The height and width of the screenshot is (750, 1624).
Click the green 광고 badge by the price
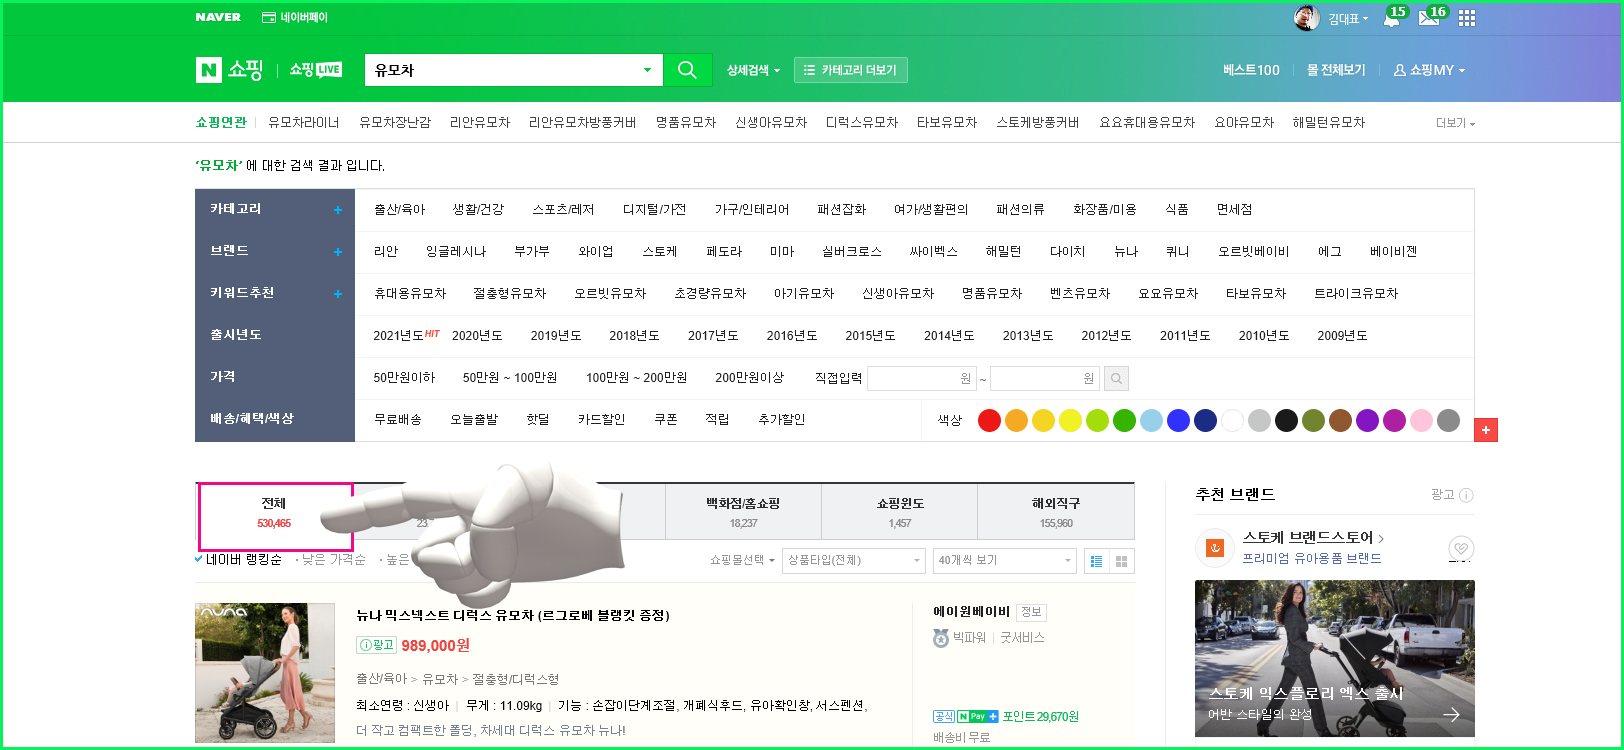click(377, 645)
